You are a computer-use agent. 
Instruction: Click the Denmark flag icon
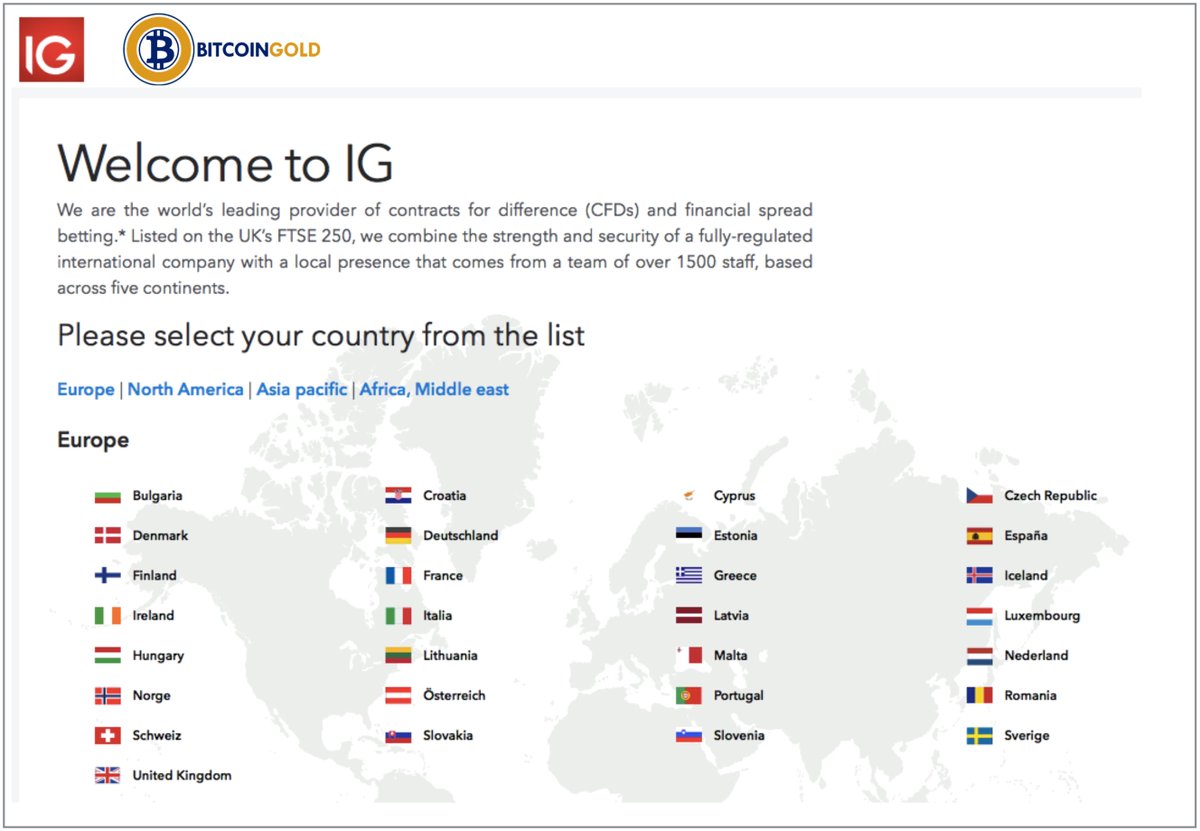(x=107, y=536)
